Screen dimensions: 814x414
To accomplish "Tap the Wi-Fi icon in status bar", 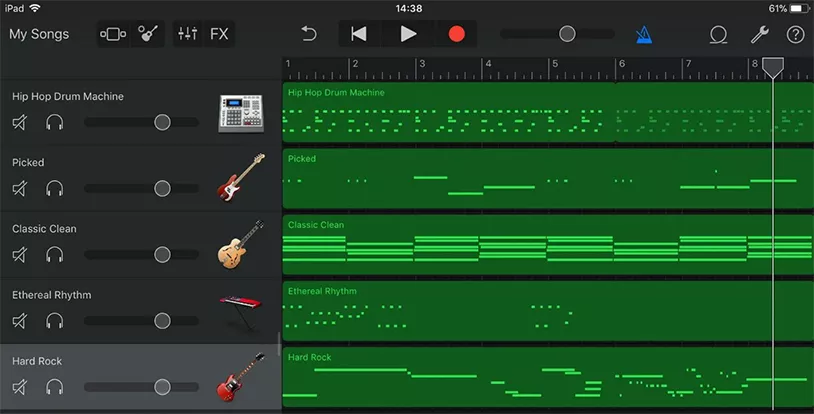I will click(x=35, y=8).
